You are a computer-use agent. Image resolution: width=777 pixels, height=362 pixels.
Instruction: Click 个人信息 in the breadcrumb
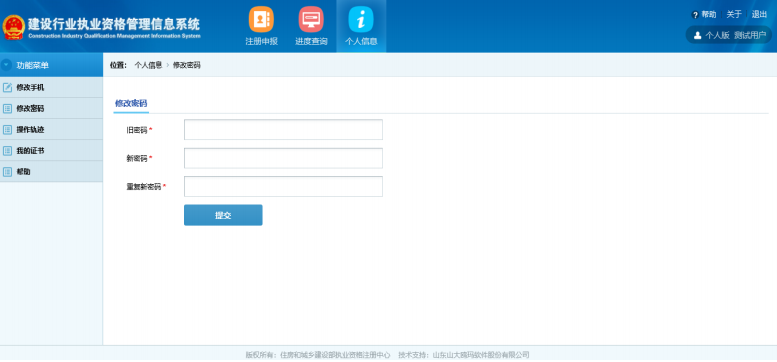pos(148,65)
